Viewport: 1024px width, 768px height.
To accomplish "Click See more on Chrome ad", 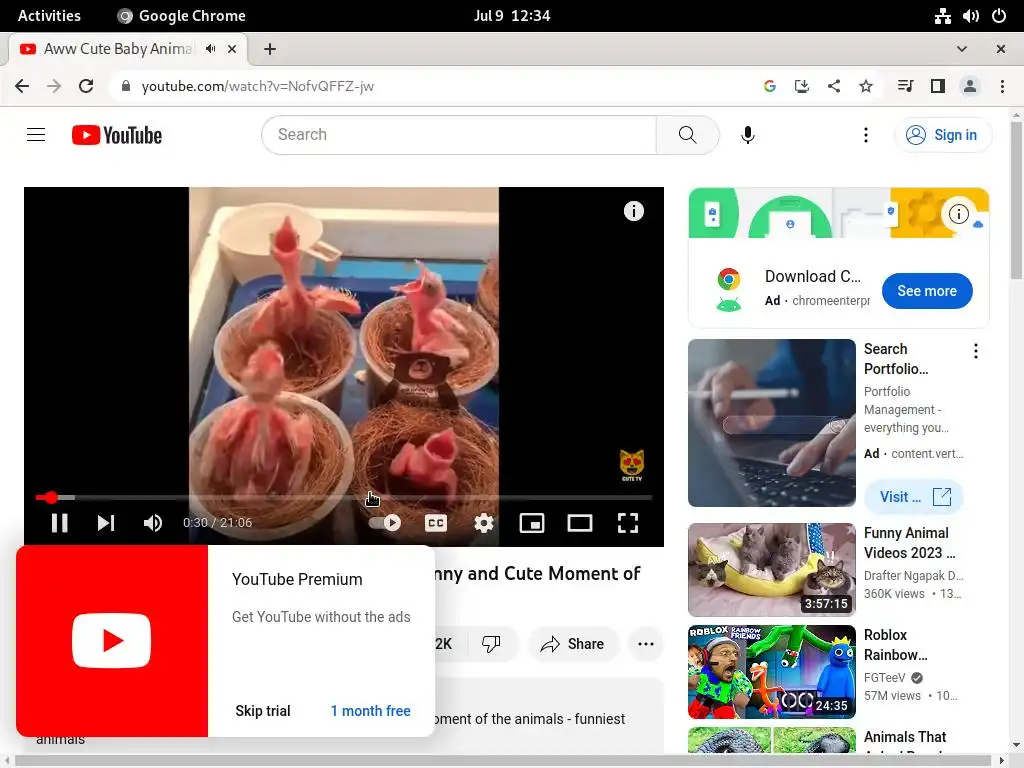I will pos(927,291).
